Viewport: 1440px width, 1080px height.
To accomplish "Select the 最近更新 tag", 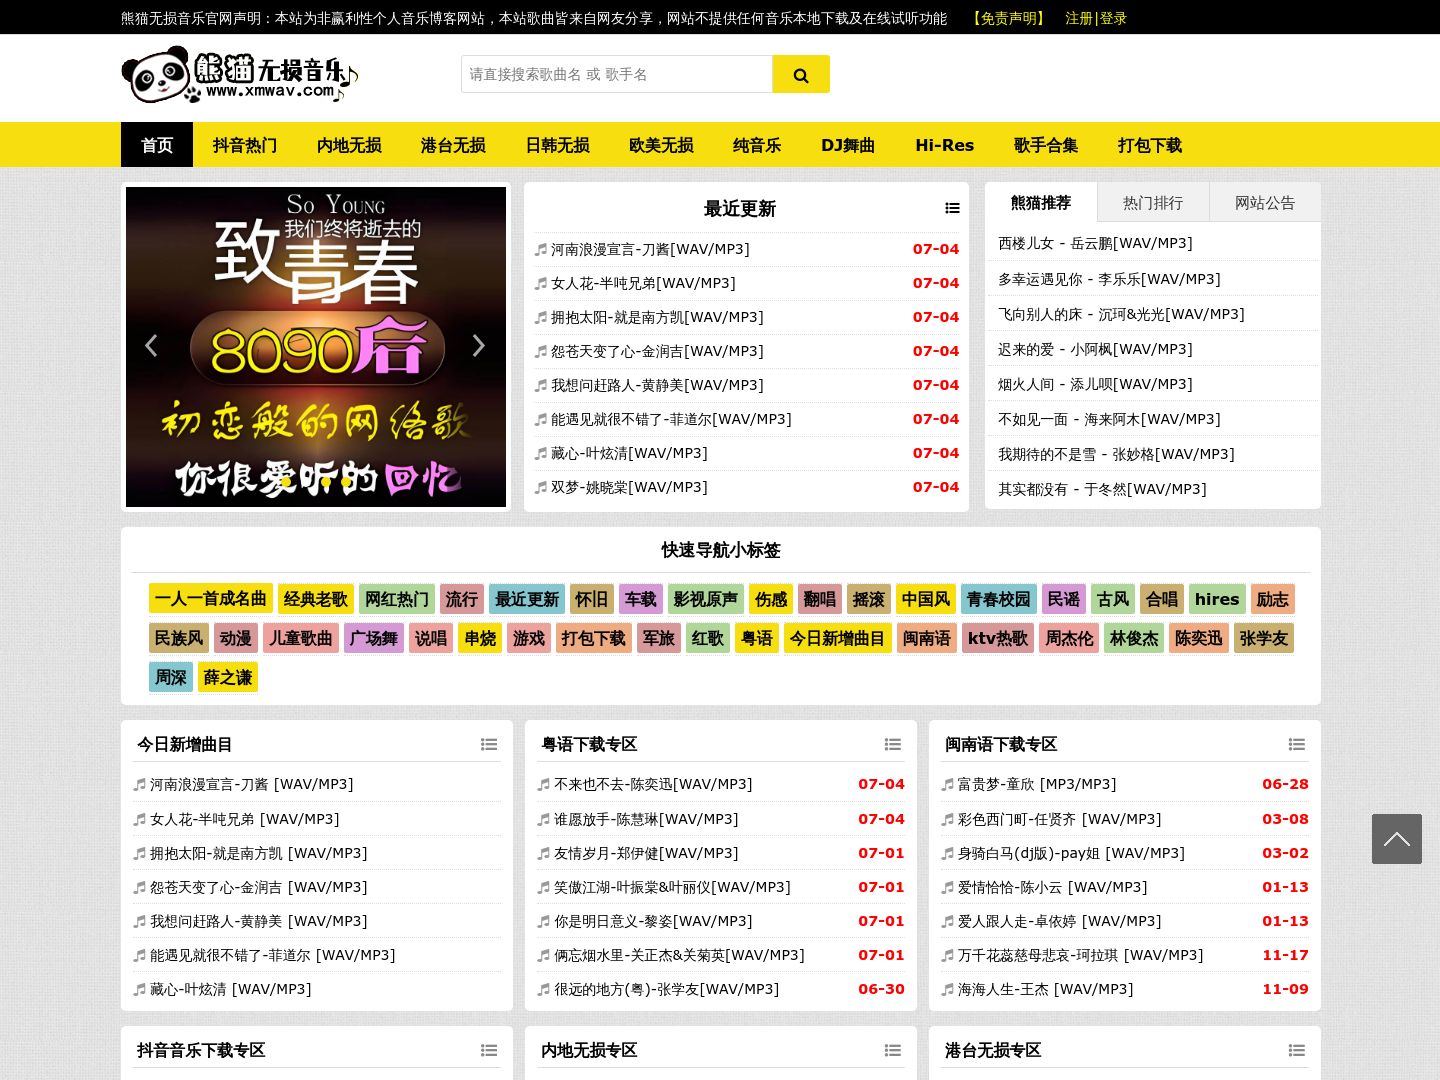I will pyautogui.click(x=527, y=599).
